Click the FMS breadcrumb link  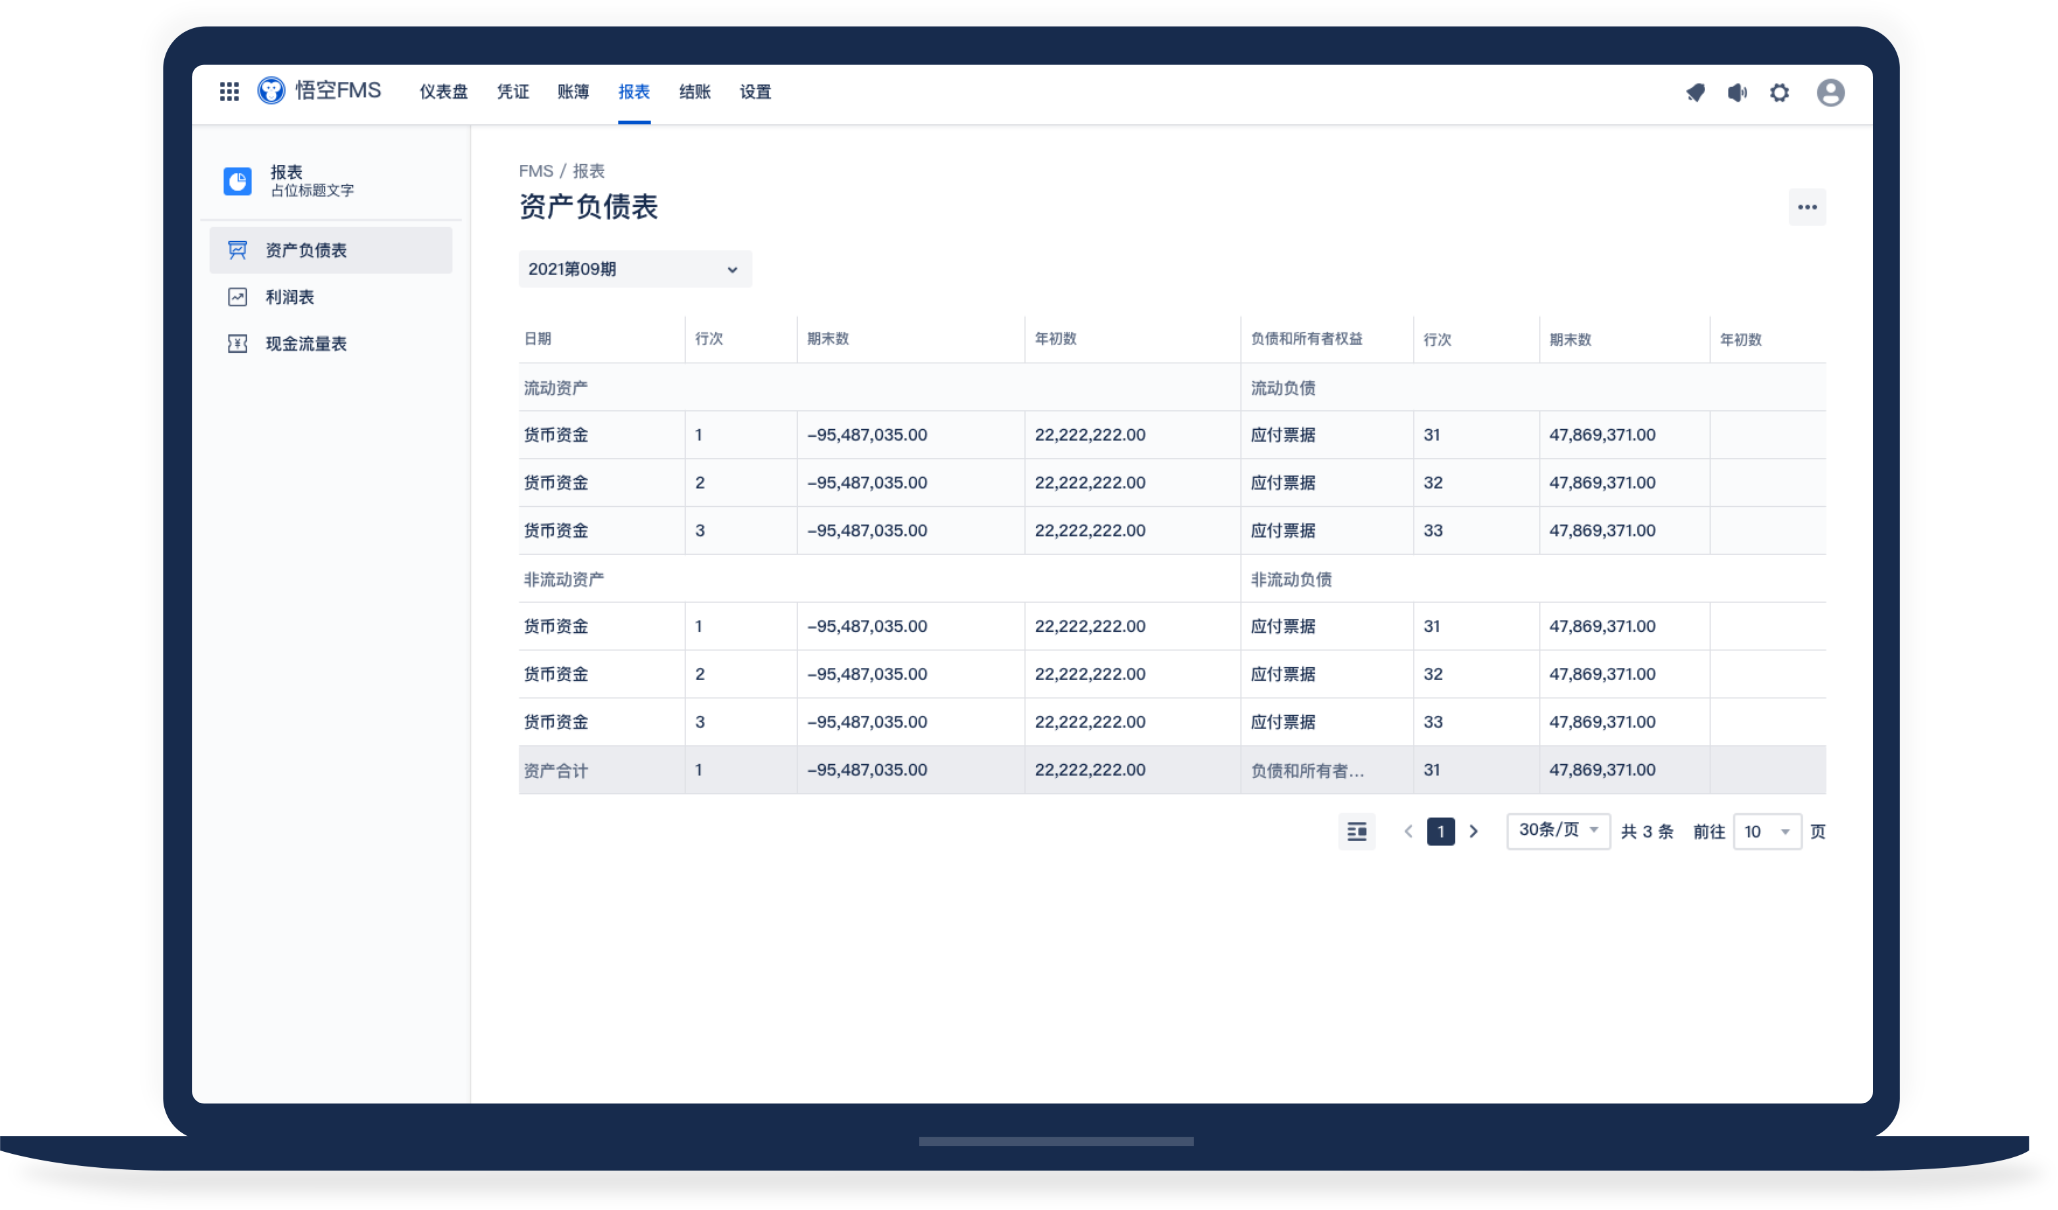tap(535, 171)
